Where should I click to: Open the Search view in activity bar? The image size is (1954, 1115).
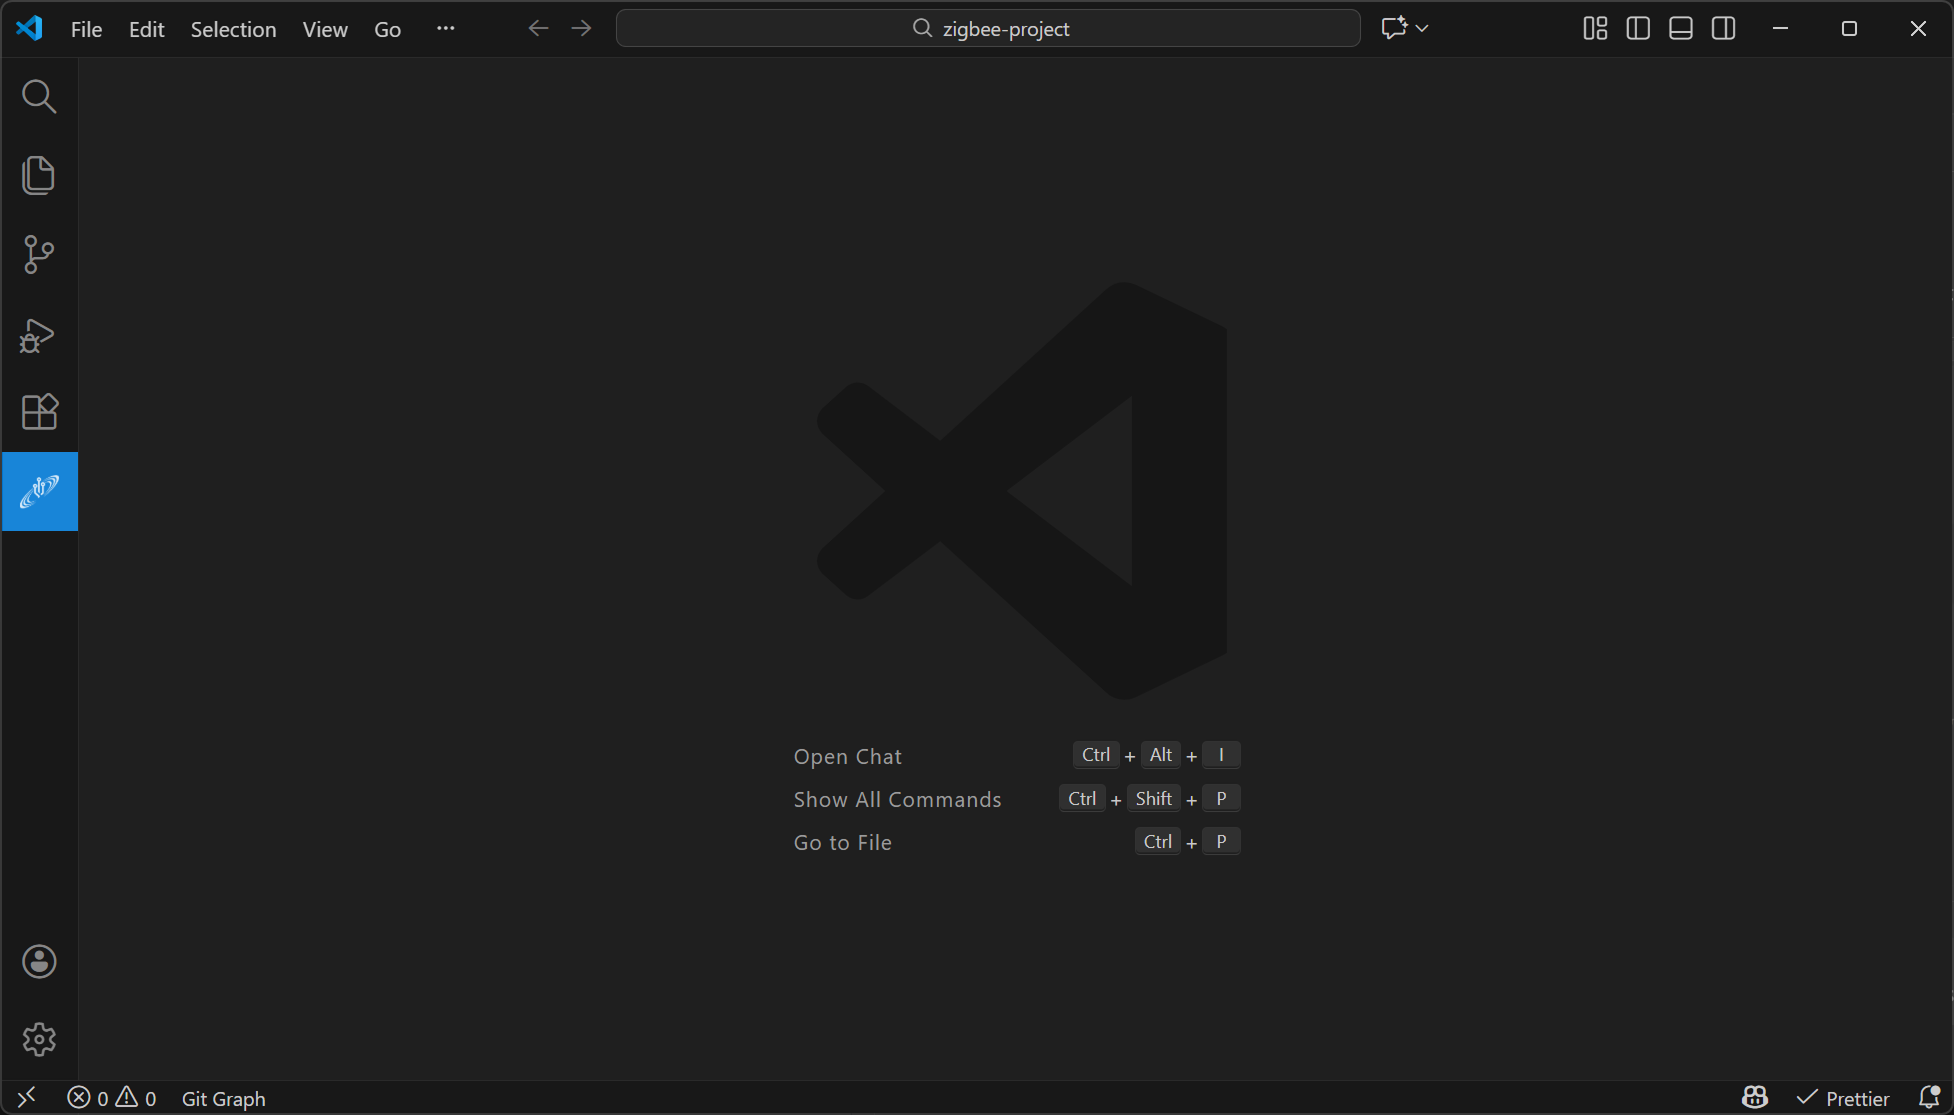coord(39,97)
